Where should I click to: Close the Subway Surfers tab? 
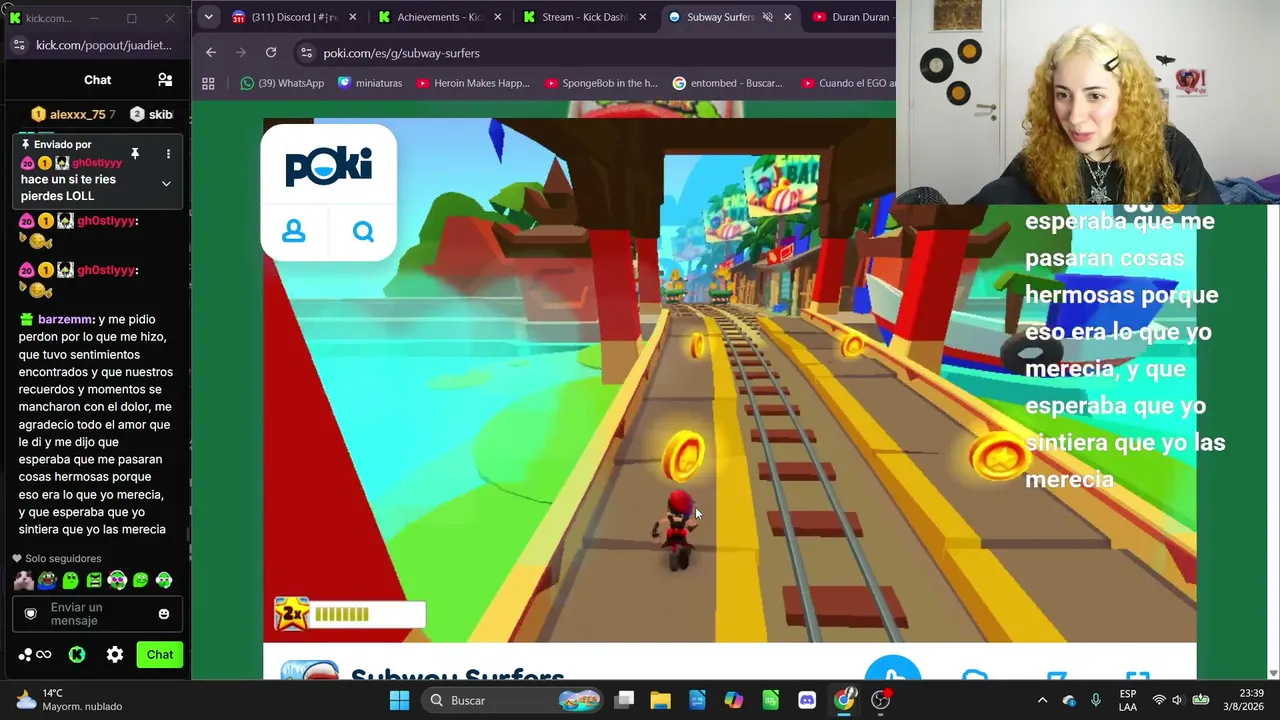pyautogui.click(x=788, y=17)
